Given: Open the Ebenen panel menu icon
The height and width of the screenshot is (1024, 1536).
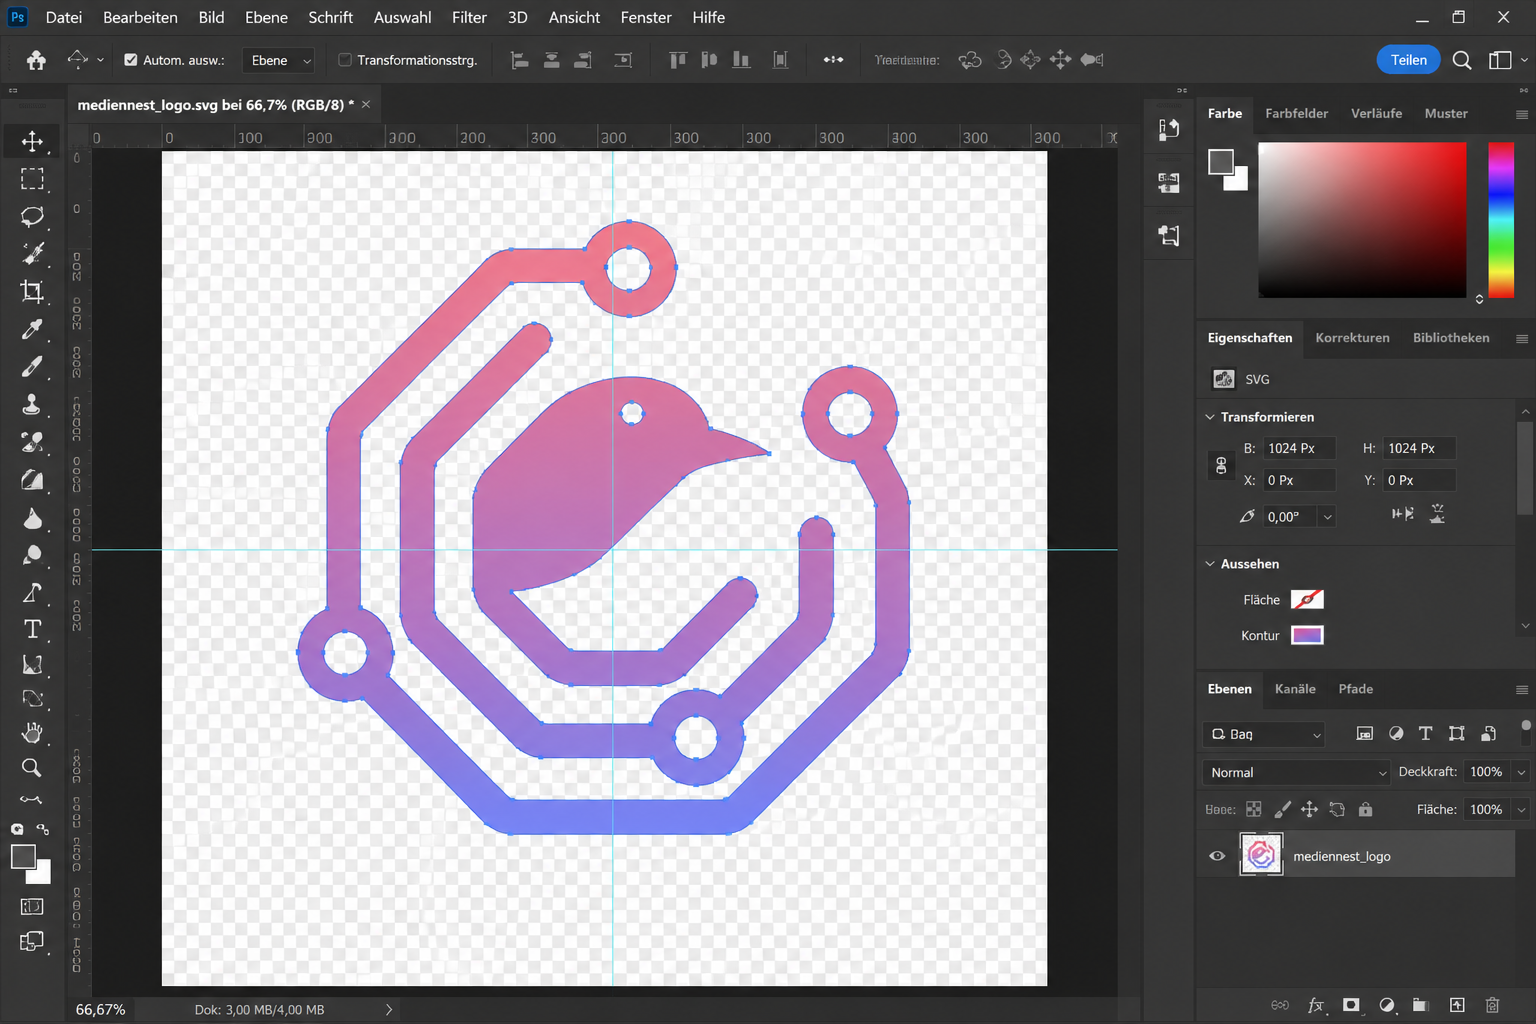Looking at the screenshot, I should tap(1521, 689).
